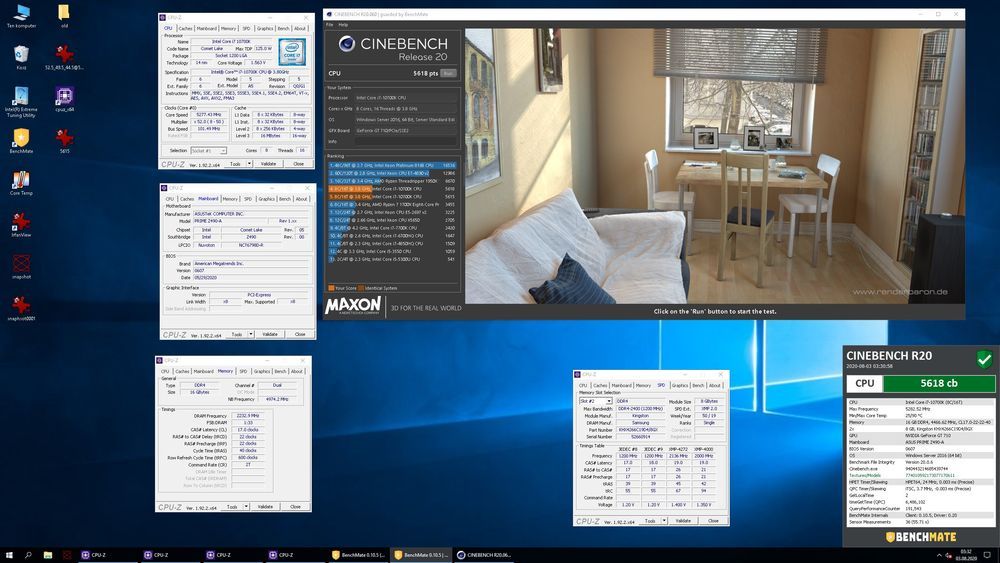Open taskbar search magnifier
The height and width of the screenshot is (563, 1000).
pos(28,555)
